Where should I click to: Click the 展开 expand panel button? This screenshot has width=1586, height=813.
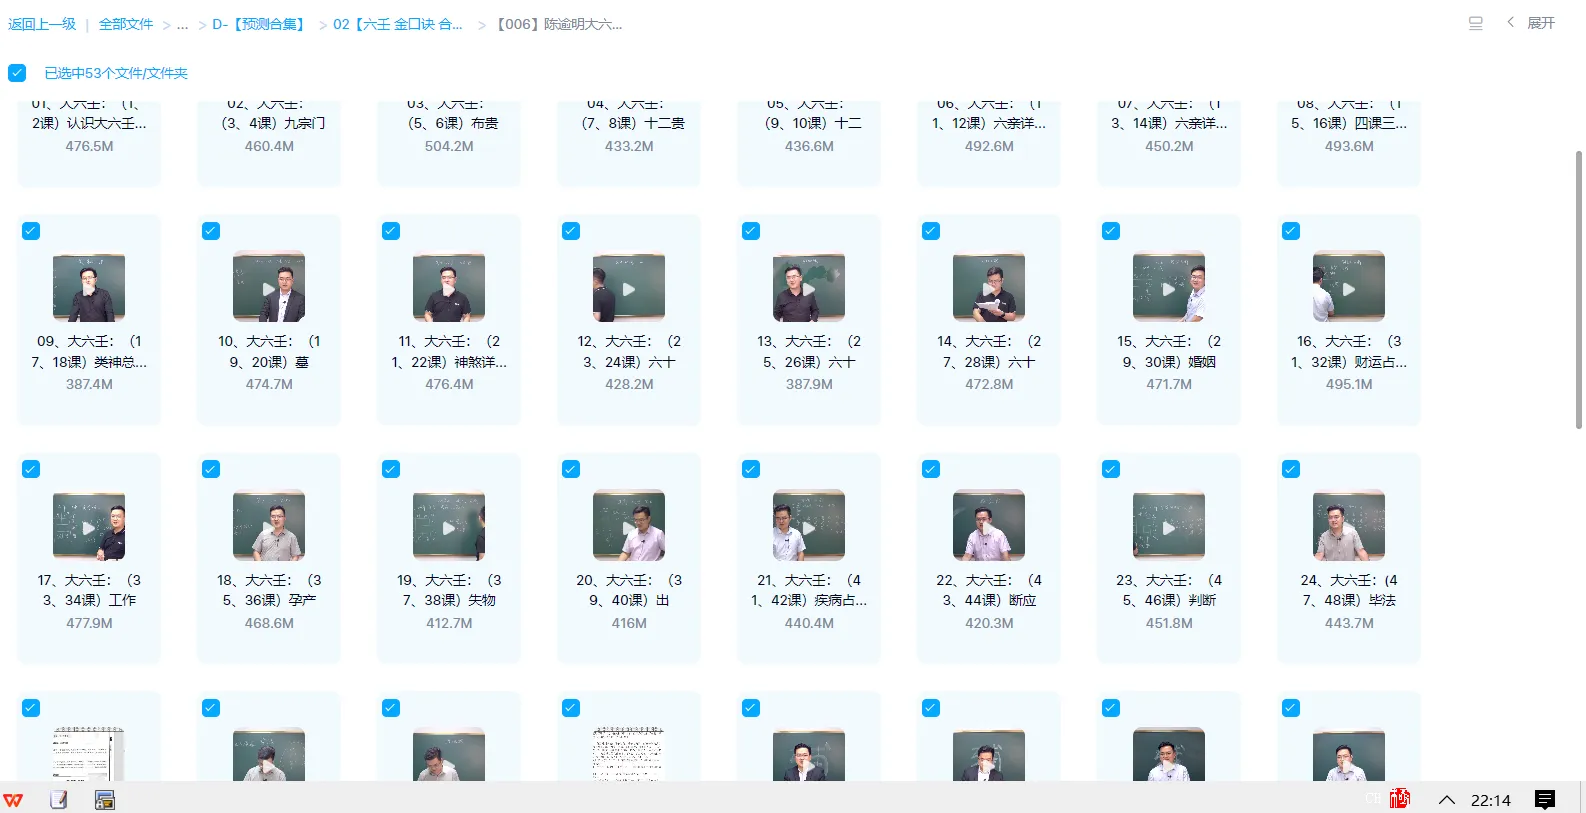(x=1541, y=23)
